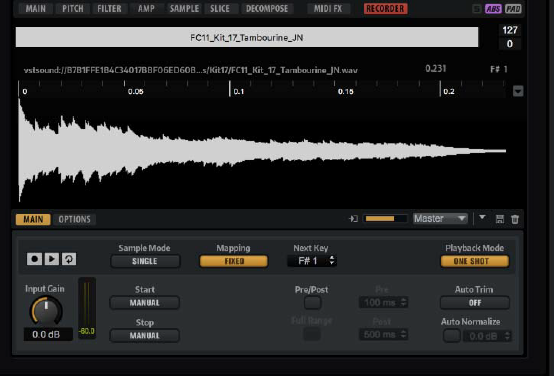Open the OPTIONS tab
Image resolution: width=555 pixels, height=376 pixels.
tap(75, 219)
